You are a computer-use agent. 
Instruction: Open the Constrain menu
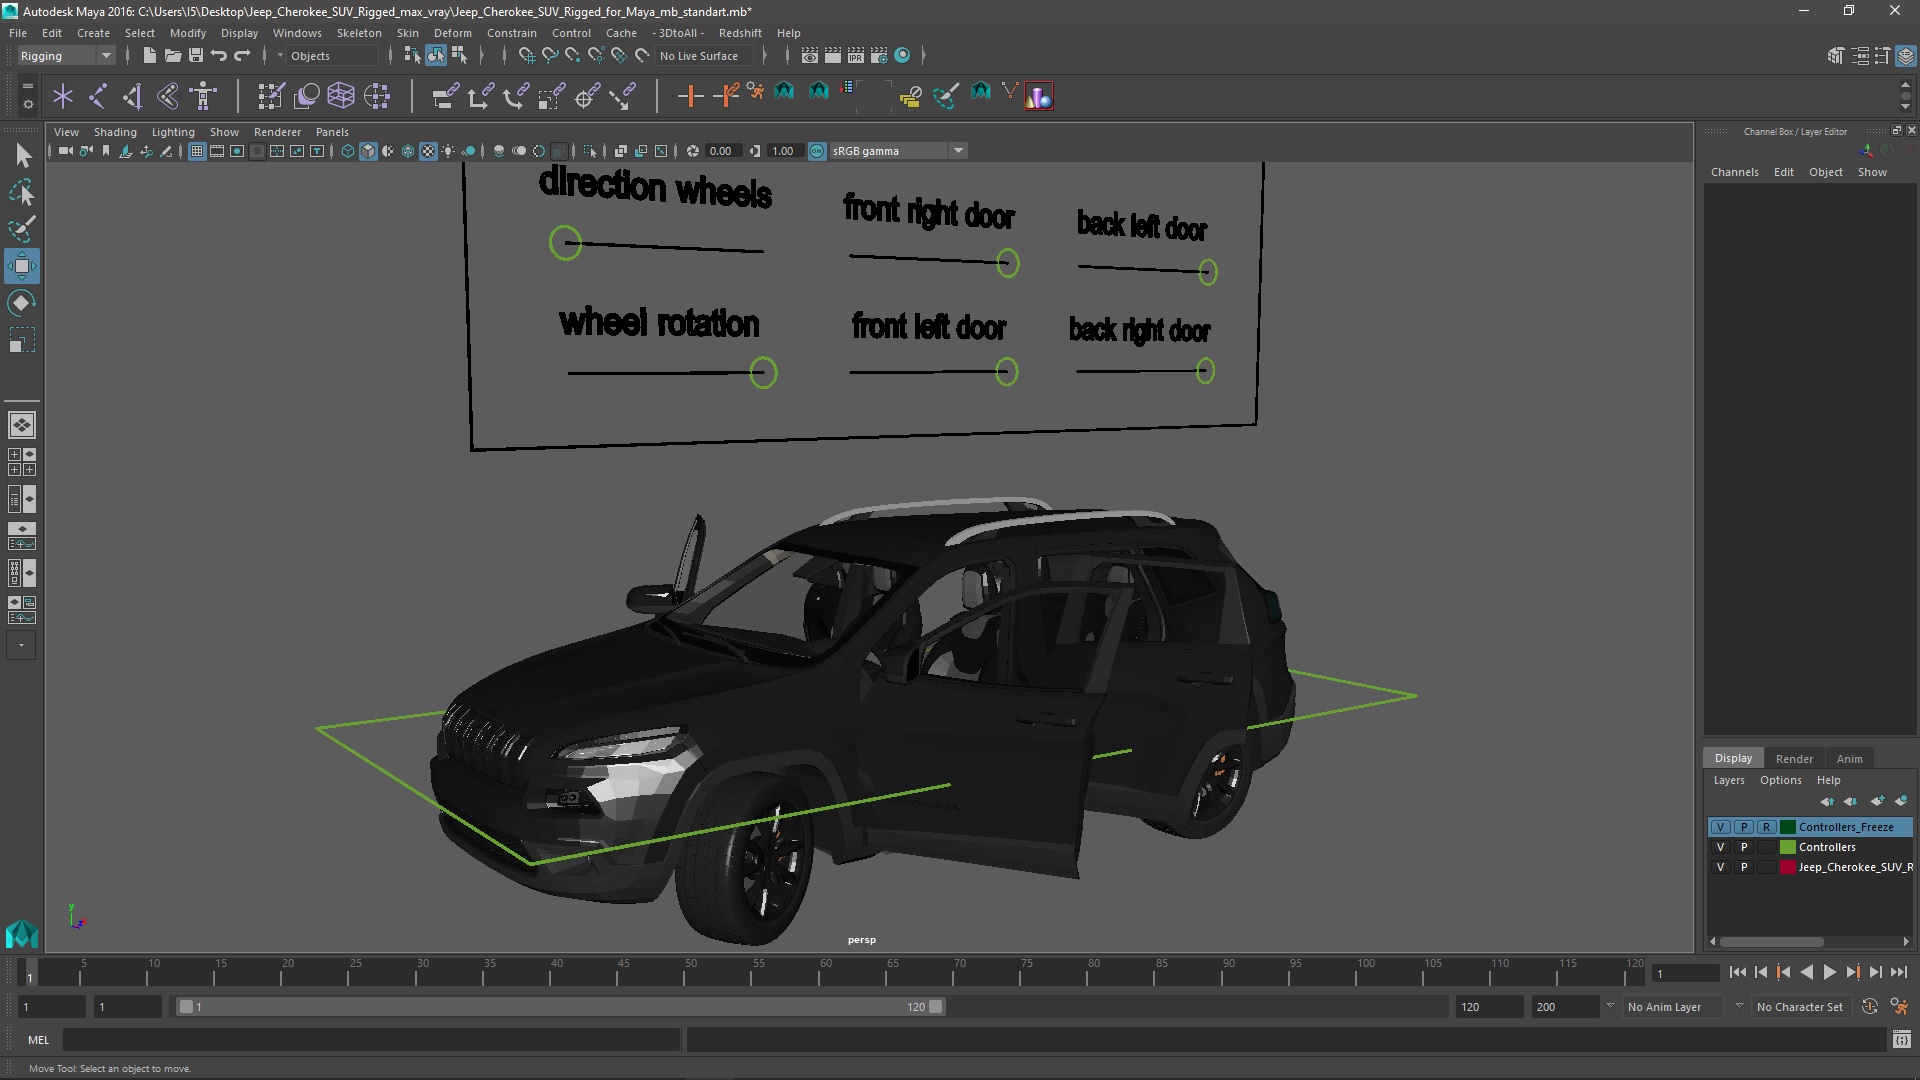click(511, 33)
